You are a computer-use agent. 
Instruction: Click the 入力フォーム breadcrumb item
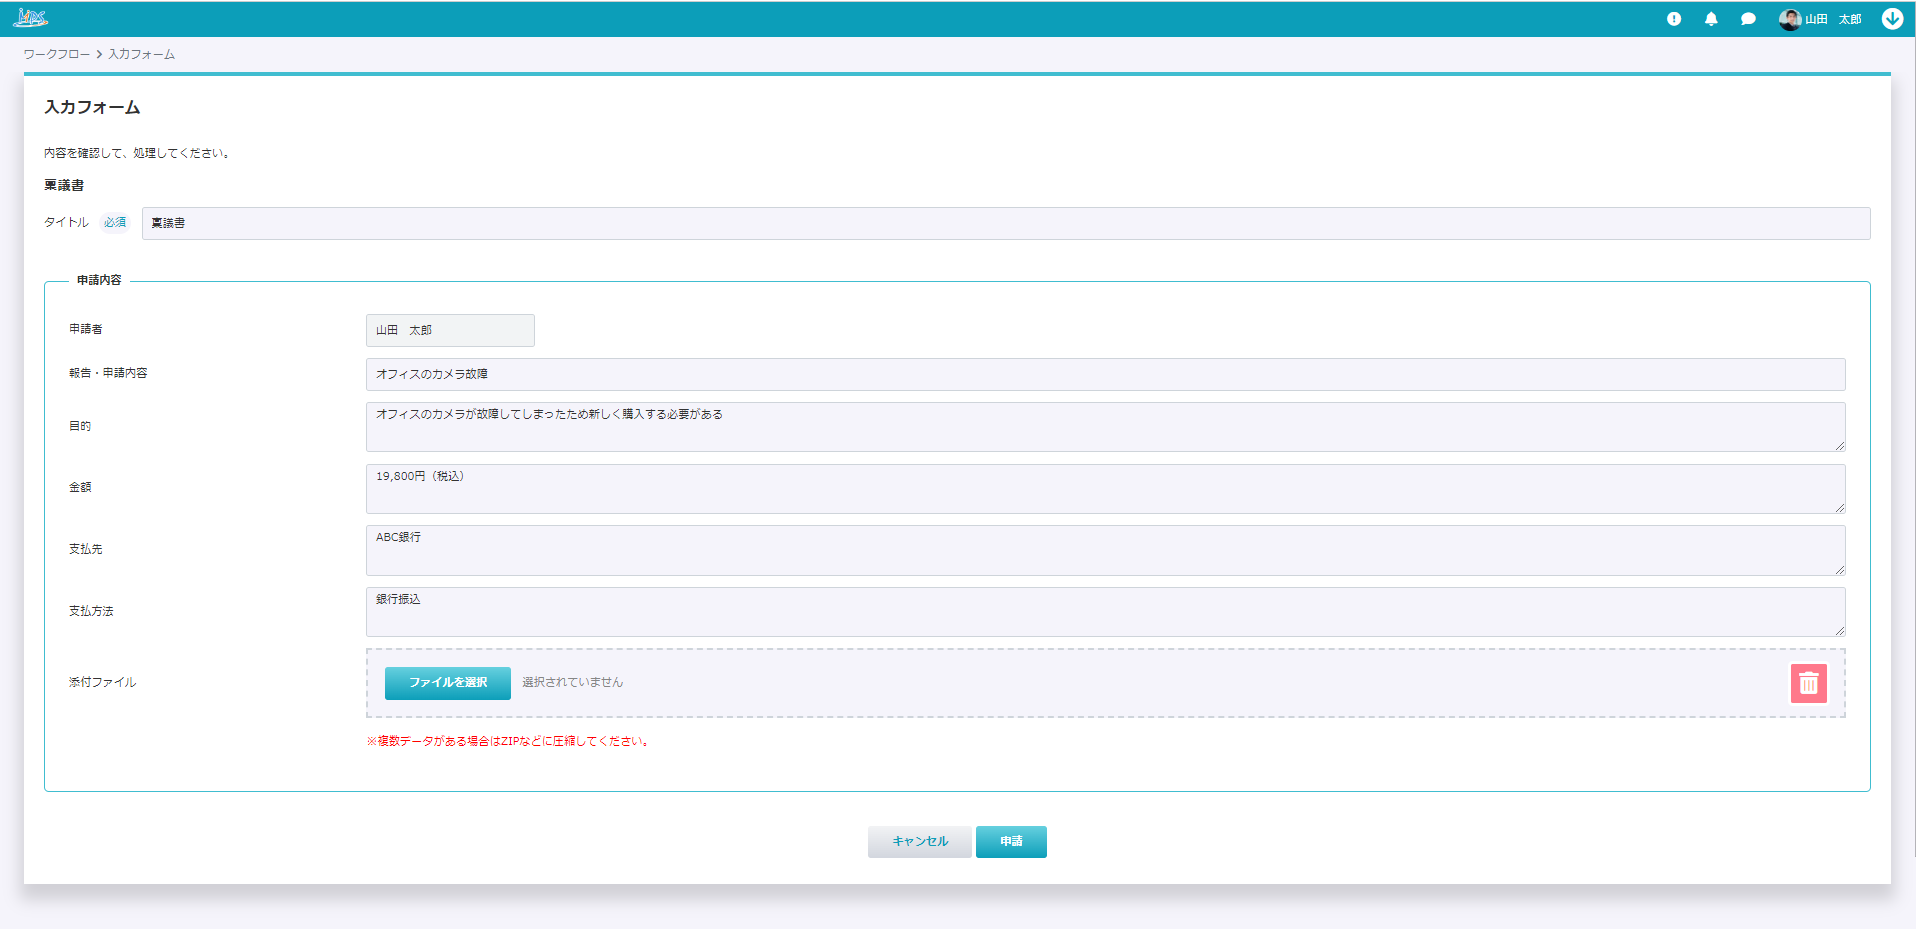pos(141,54)
